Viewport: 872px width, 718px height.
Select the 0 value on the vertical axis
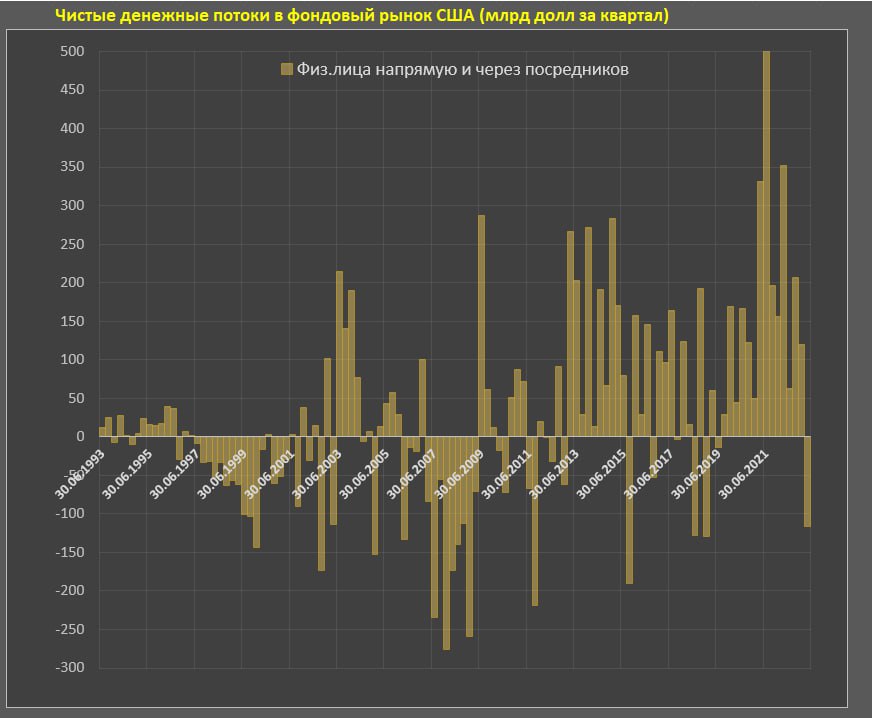pos(80,437)
